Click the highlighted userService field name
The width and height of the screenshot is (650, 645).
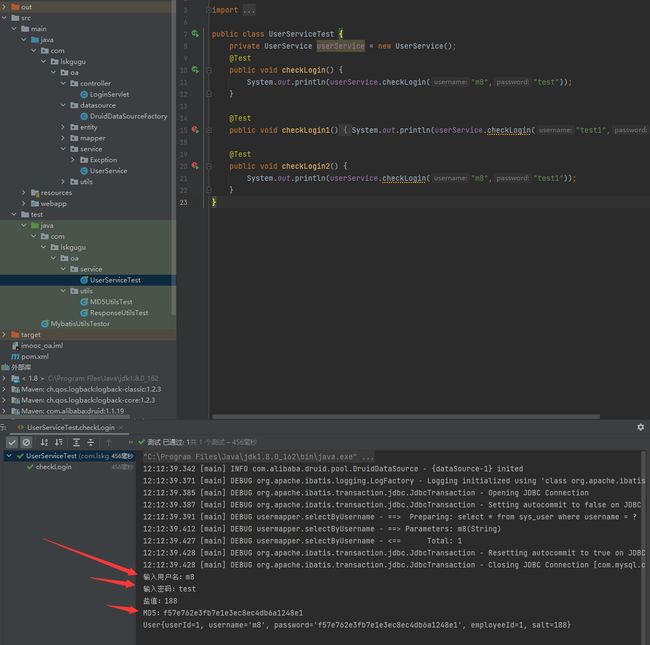340,46
